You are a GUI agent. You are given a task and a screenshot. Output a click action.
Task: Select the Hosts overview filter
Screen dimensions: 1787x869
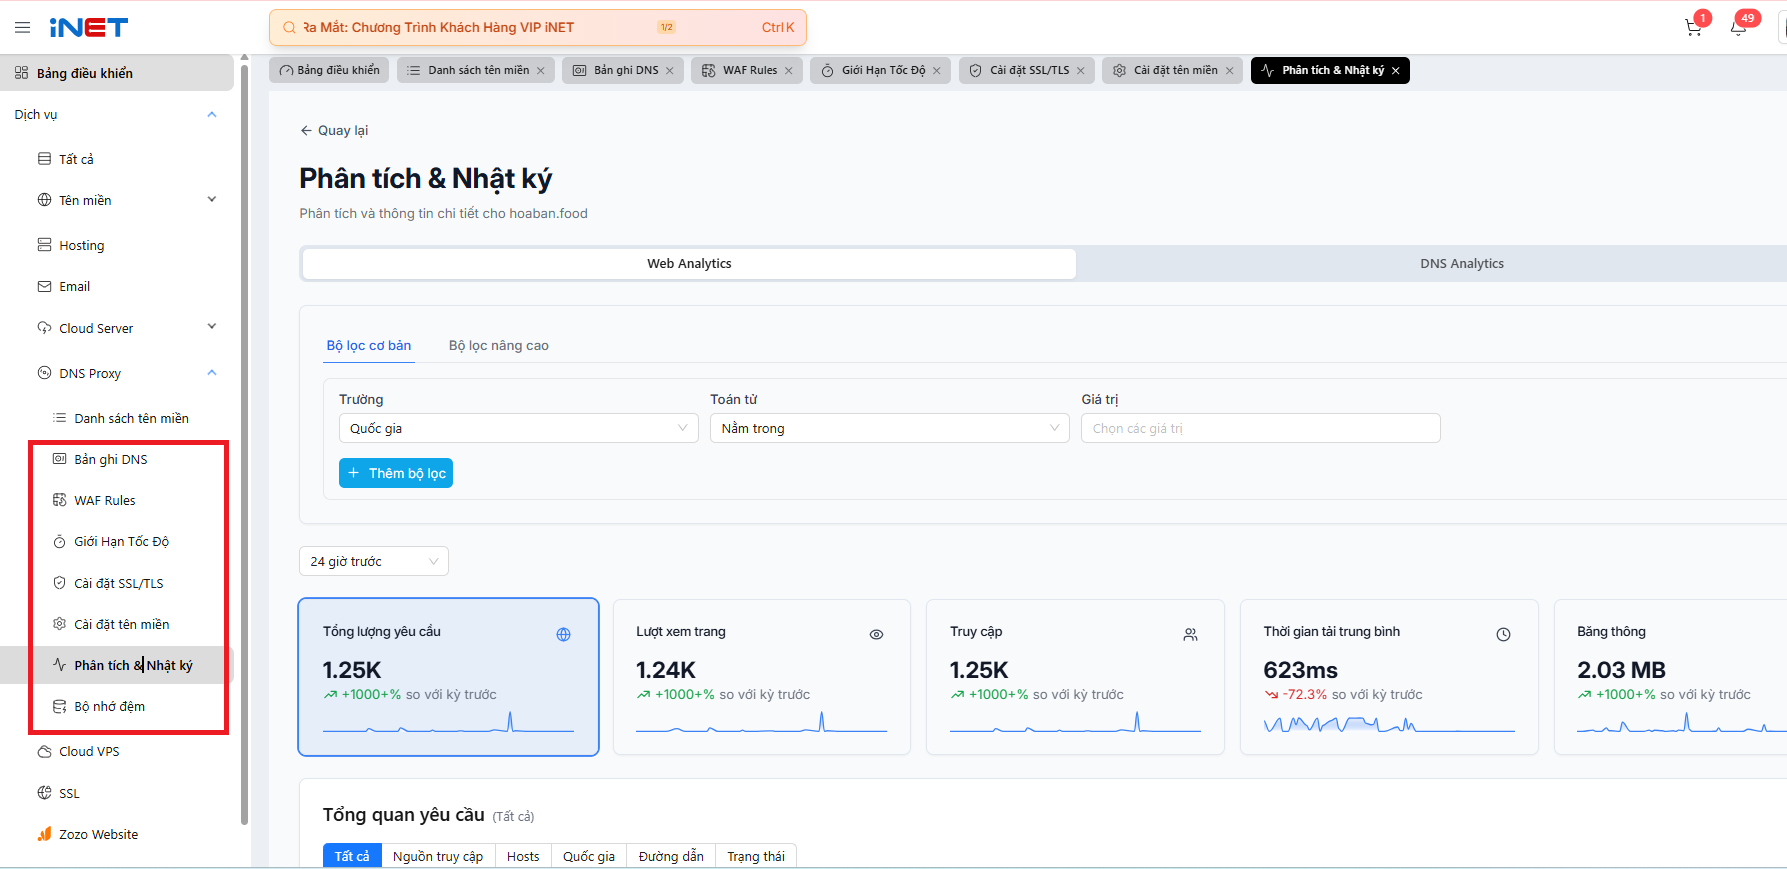point(523,856)
